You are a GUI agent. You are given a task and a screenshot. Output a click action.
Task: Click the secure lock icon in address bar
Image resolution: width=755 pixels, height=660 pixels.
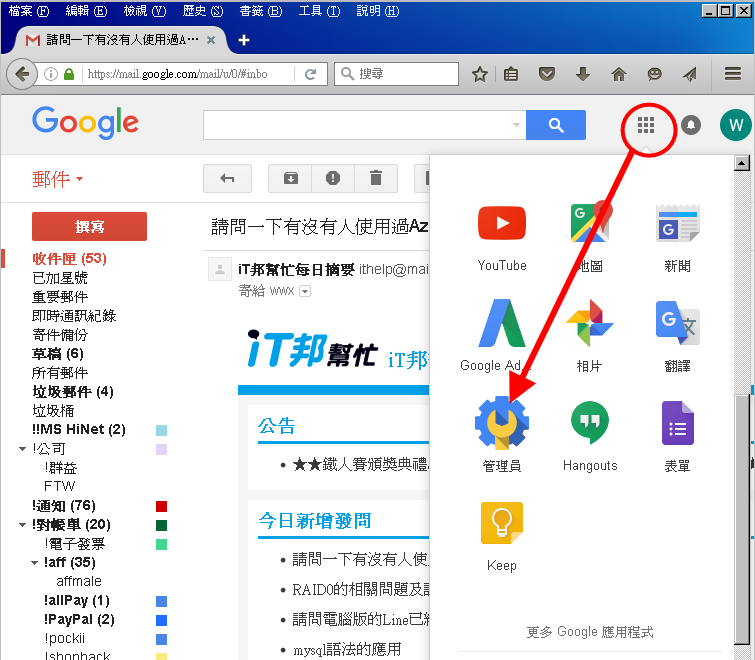[69, 74]
